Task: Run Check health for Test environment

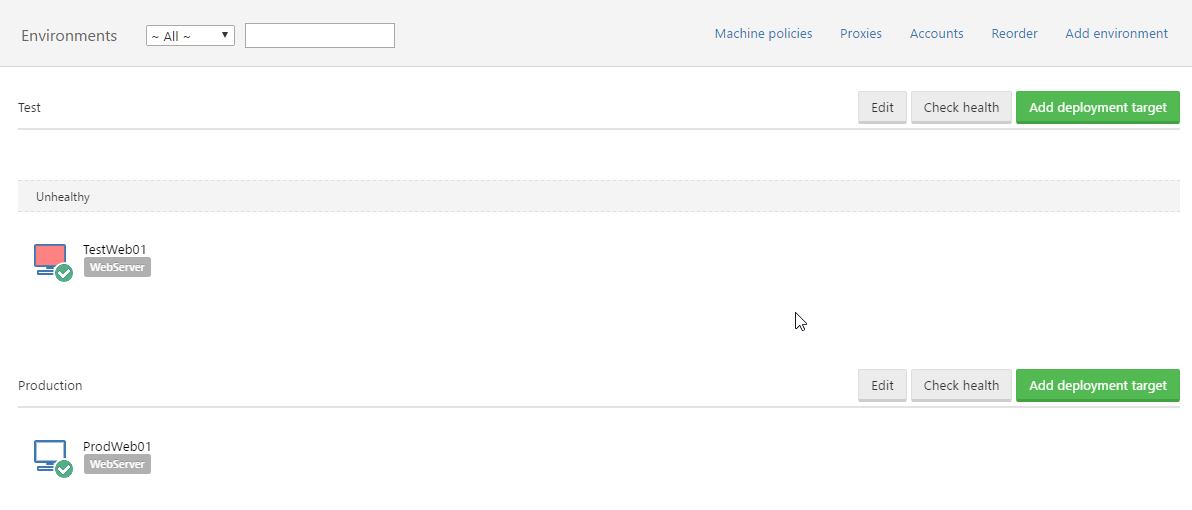Action: pos(961,107)
